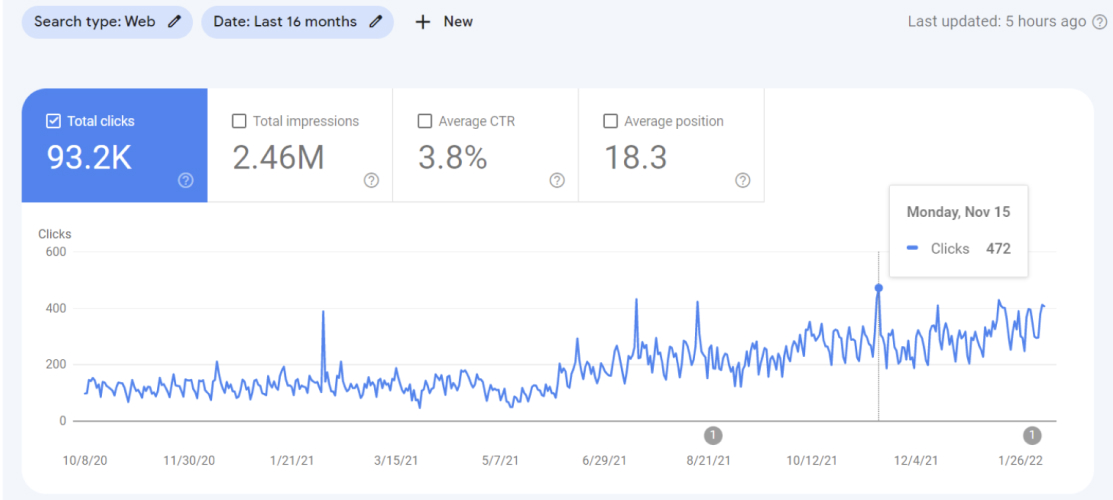Click help icon in Total impressions card
This screenshot has height=500, width=1113.
[371, 180]
